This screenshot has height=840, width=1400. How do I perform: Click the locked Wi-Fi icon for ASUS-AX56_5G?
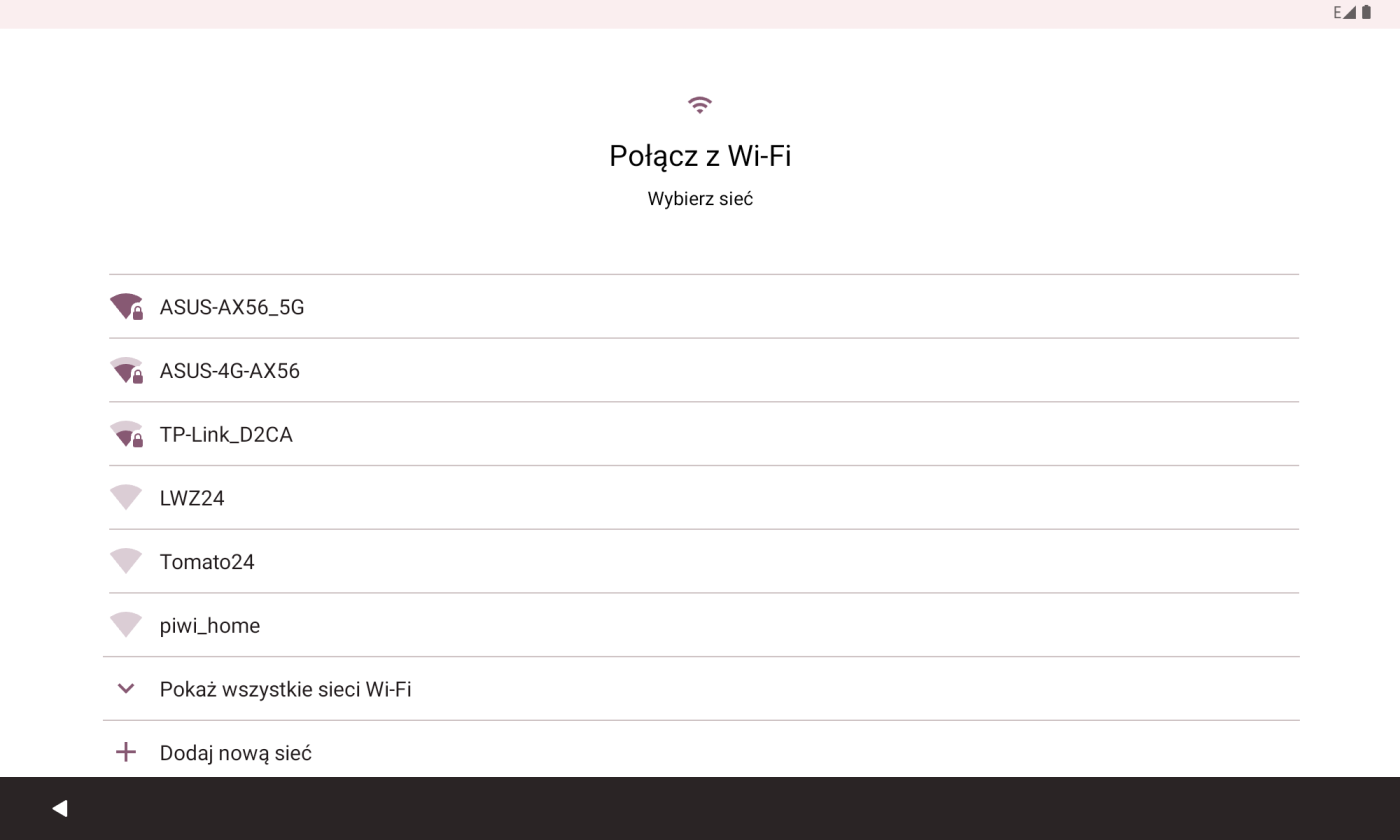pos(126,307)
